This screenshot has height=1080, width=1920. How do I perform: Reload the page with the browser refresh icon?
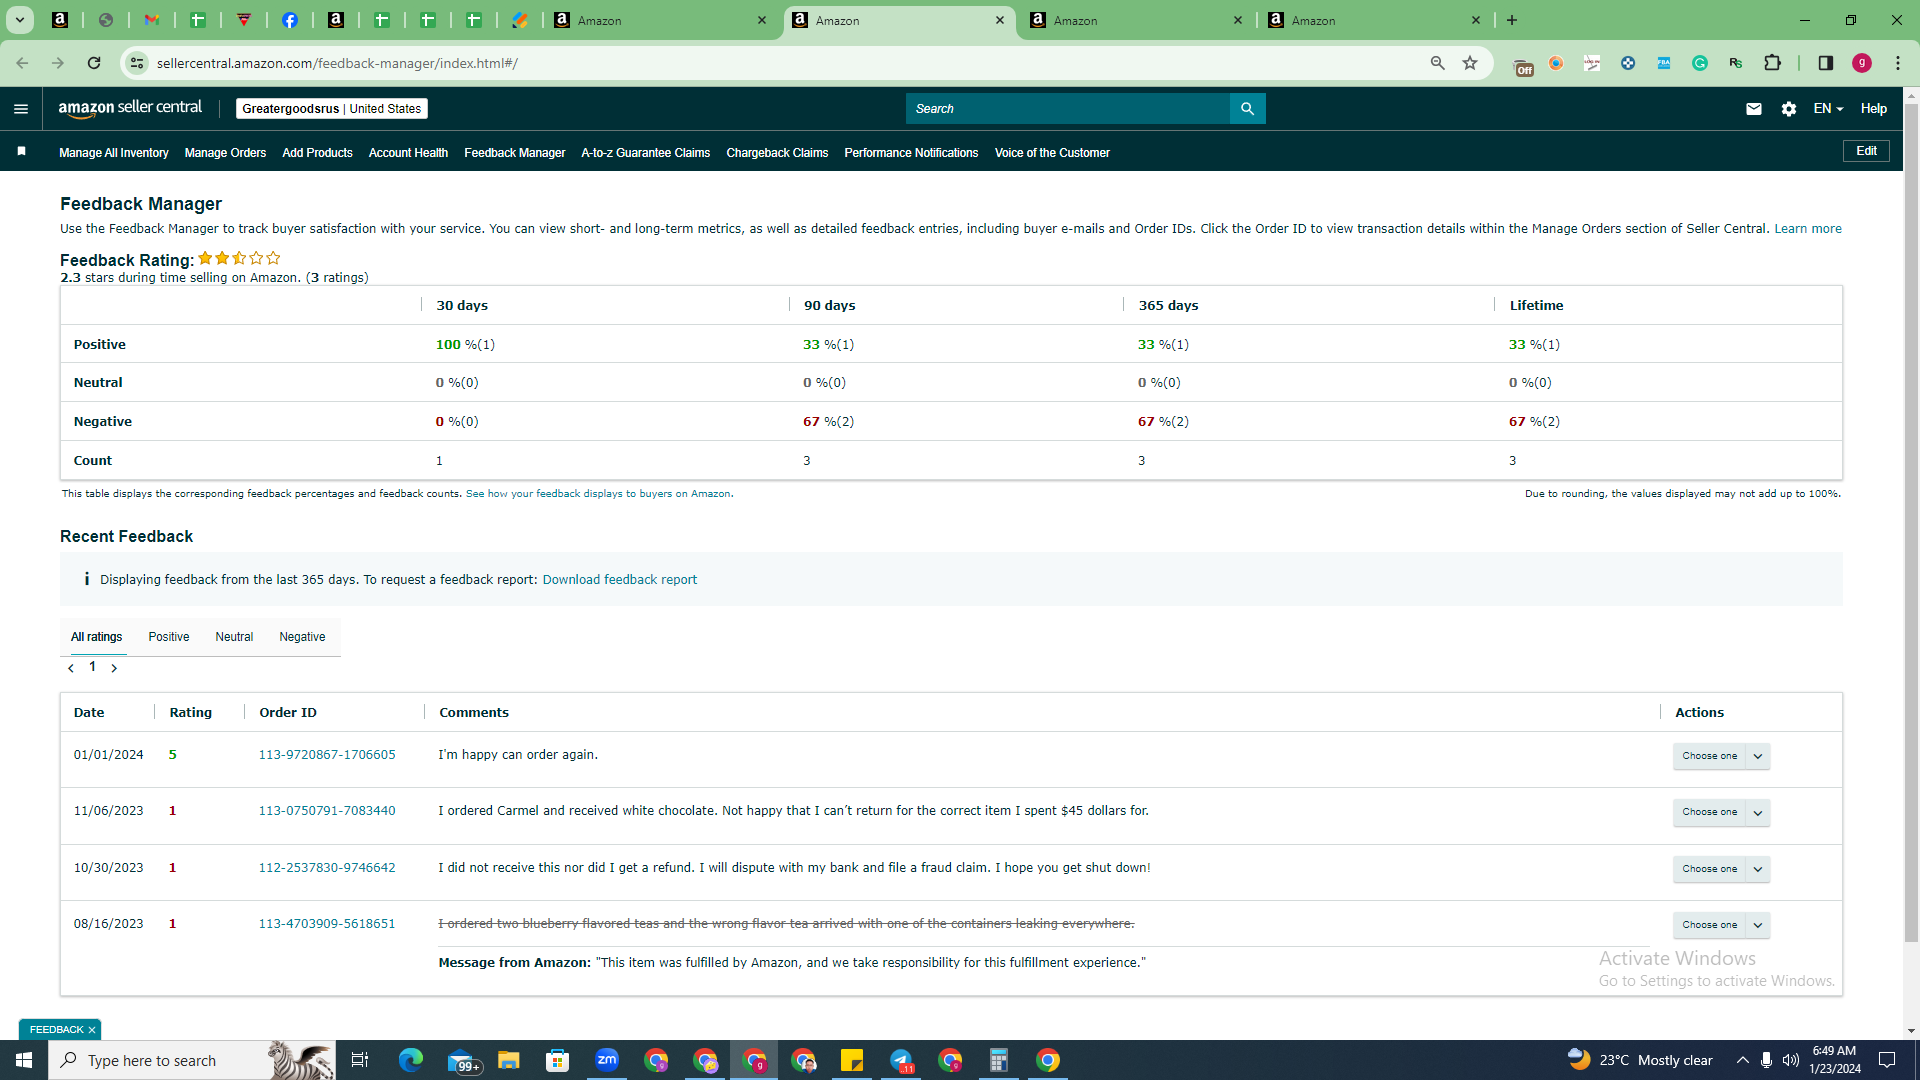click(x=94, y=63)
